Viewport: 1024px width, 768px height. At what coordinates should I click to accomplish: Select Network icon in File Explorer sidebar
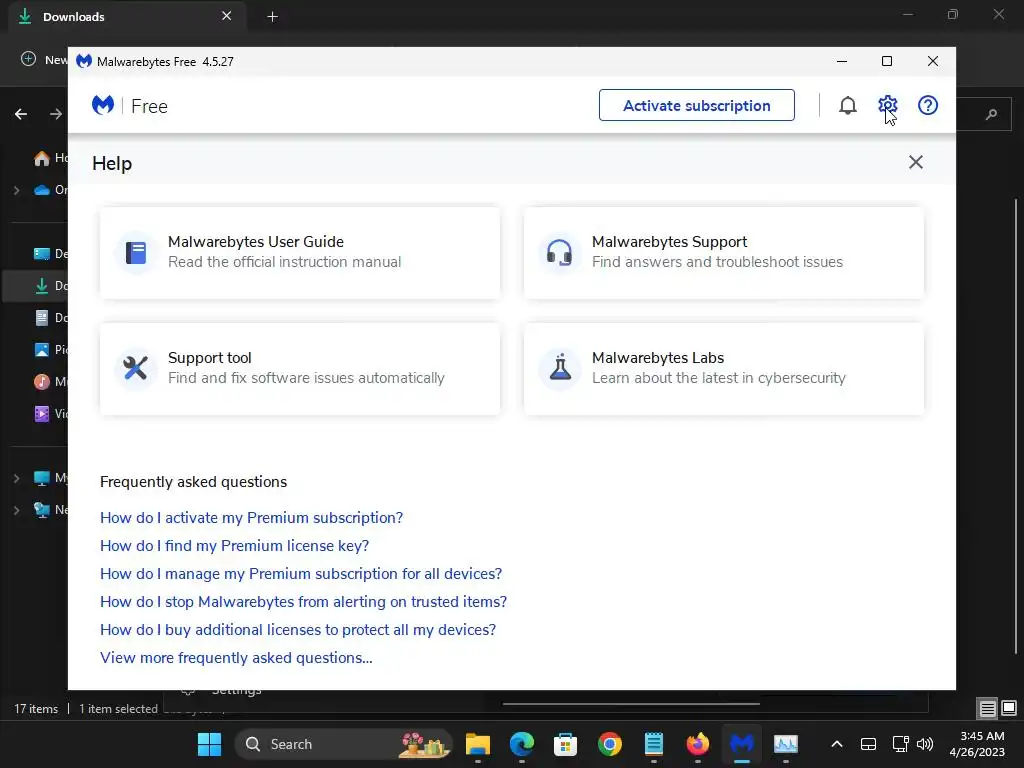(x=42, y=510)
